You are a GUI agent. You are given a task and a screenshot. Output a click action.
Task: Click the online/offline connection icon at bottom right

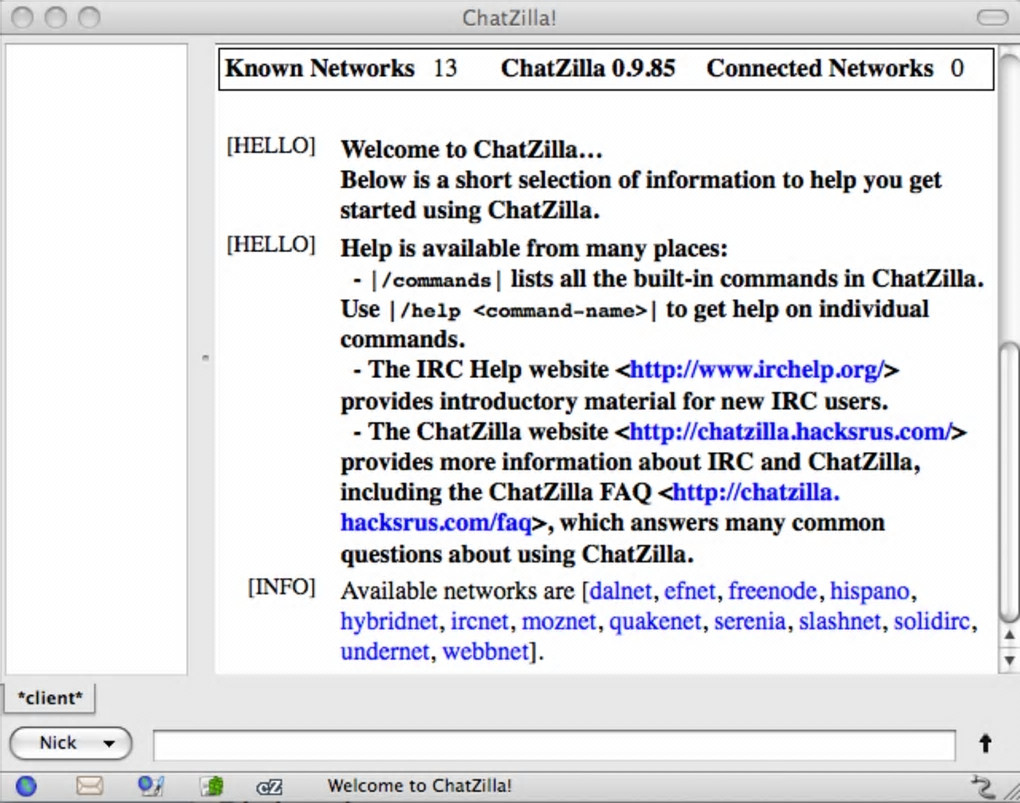click(x=983, y=786)
